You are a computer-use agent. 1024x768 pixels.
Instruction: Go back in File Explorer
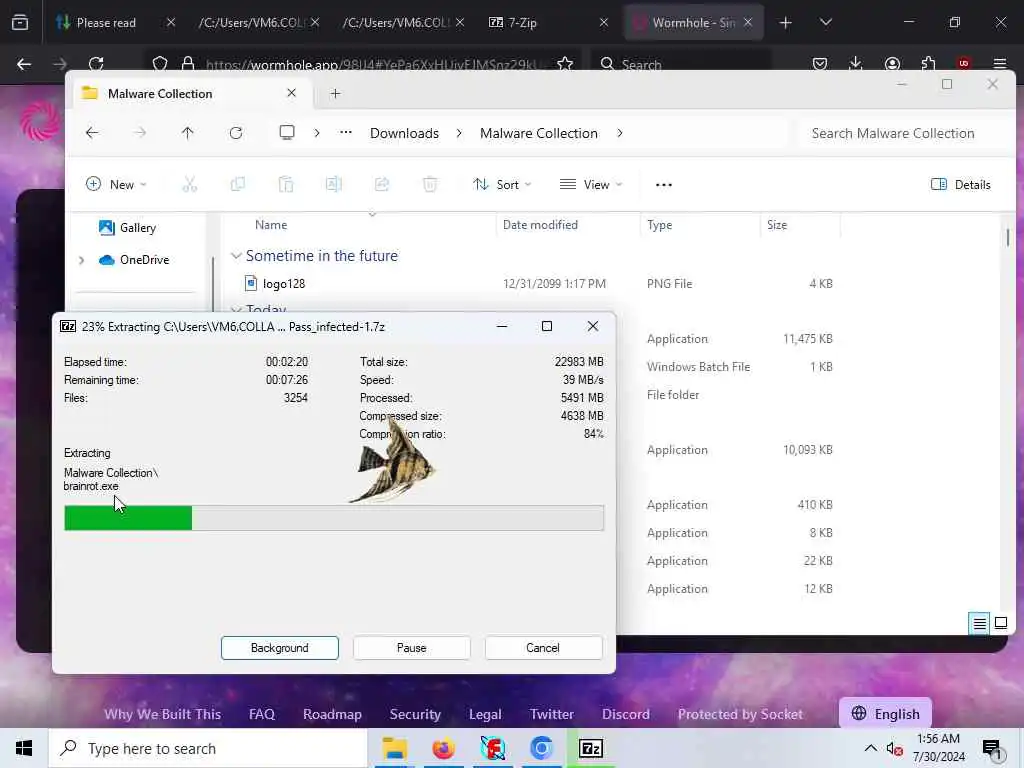click(x=92, y=133)
